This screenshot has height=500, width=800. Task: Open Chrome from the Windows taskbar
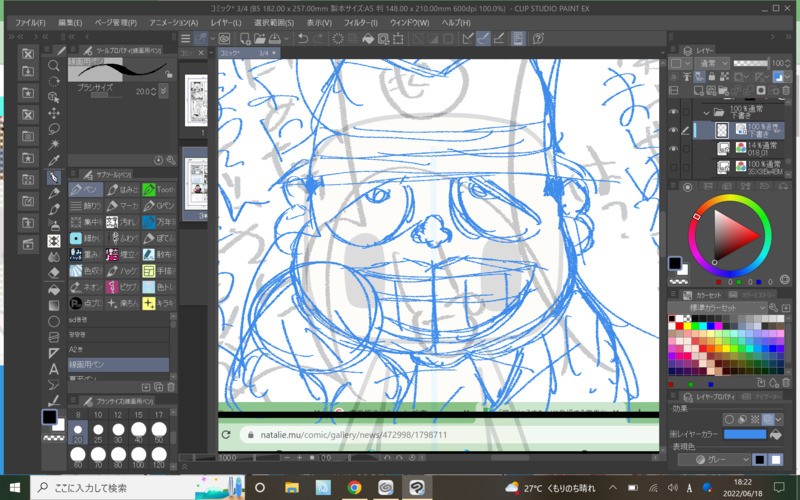[x=354, y=488]
